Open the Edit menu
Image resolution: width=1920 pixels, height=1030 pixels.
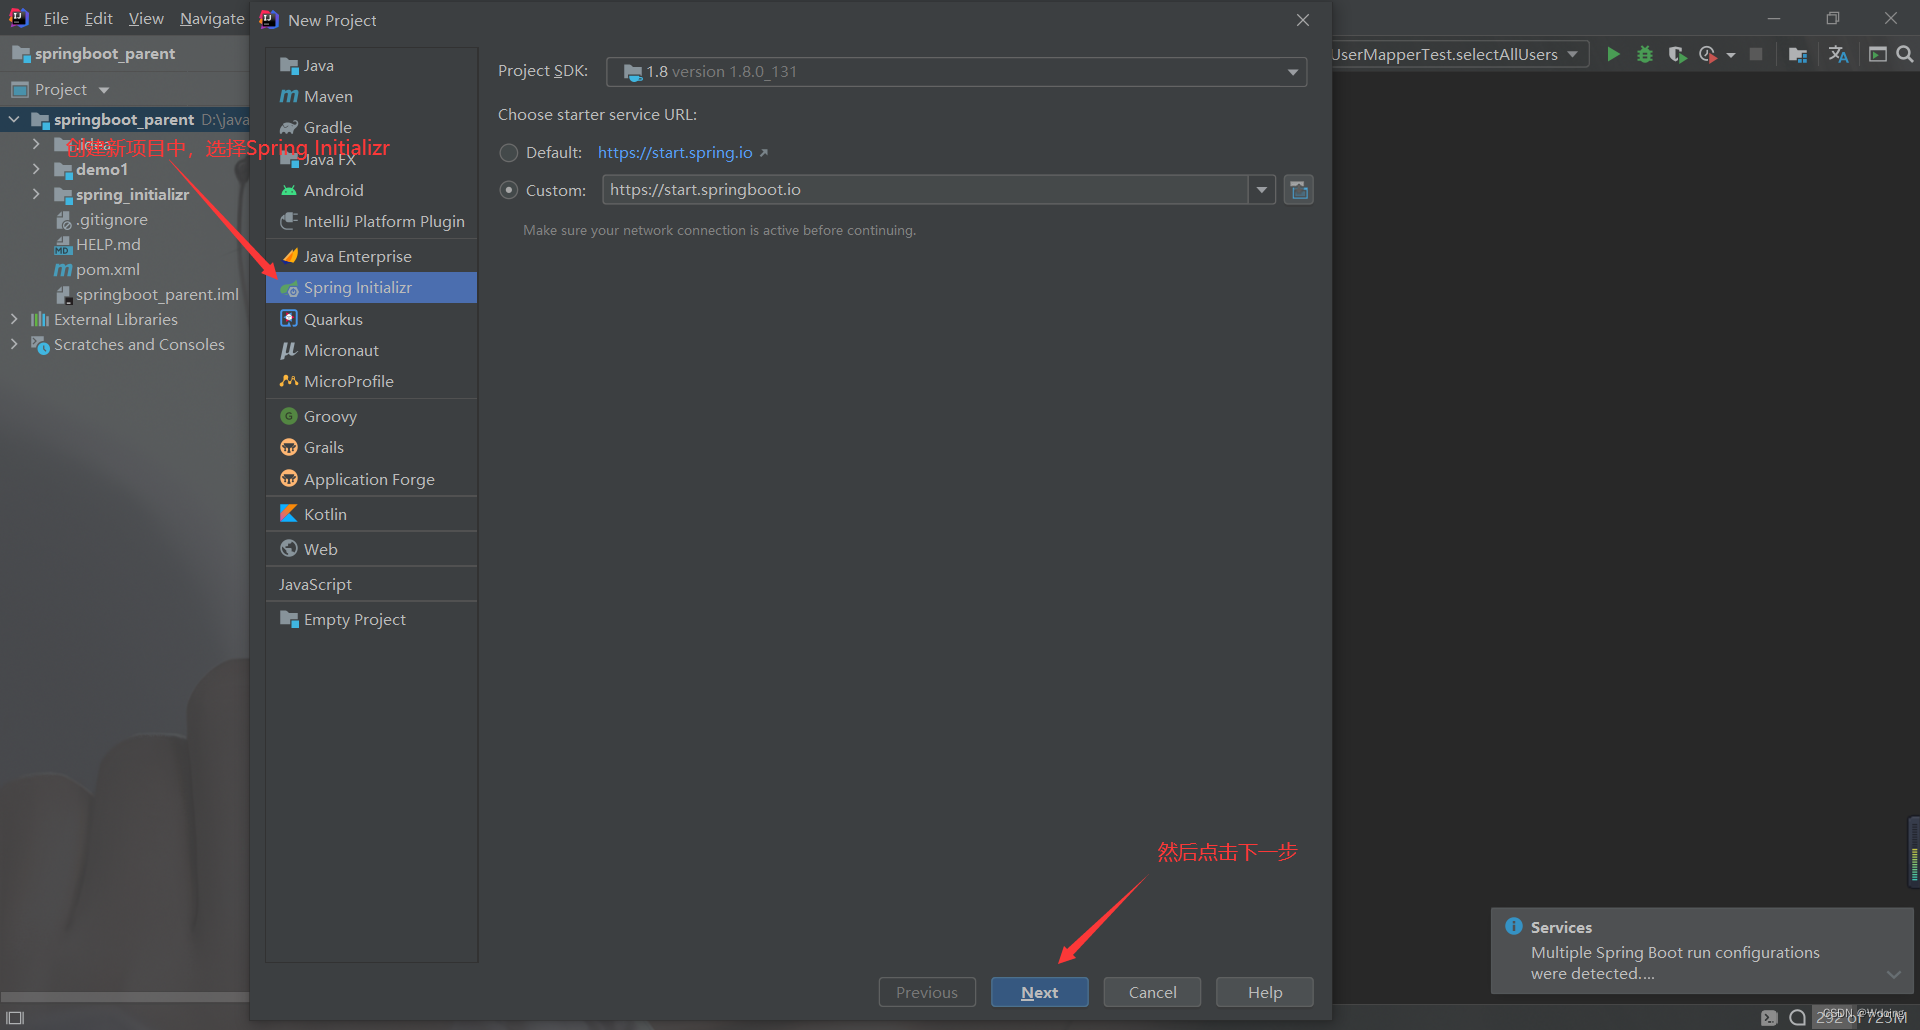coord(98,18)
